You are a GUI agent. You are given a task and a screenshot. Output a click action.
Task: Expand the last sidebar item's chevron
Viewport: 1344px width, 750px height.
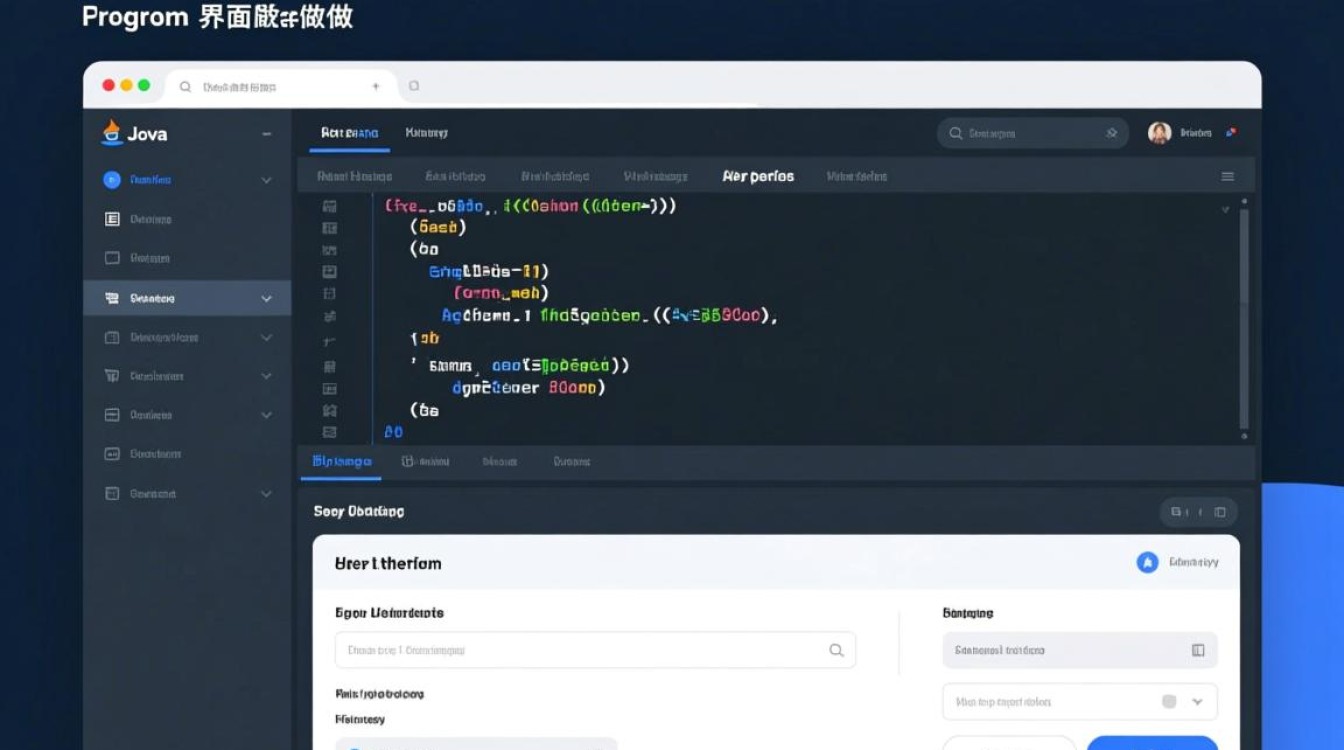tap(266, 493)
